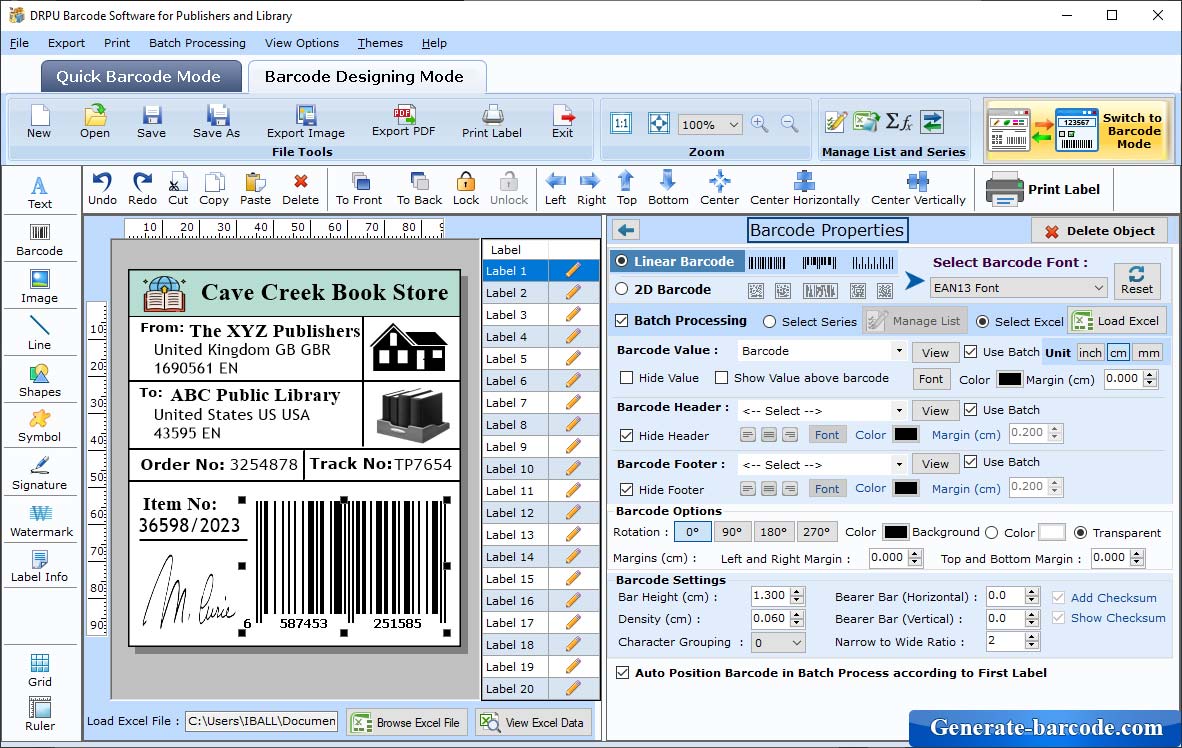Pick white Background color swatch
Image resolution: width=1182 pixels, height=748 pixels.
click(x=1052, y=532)
